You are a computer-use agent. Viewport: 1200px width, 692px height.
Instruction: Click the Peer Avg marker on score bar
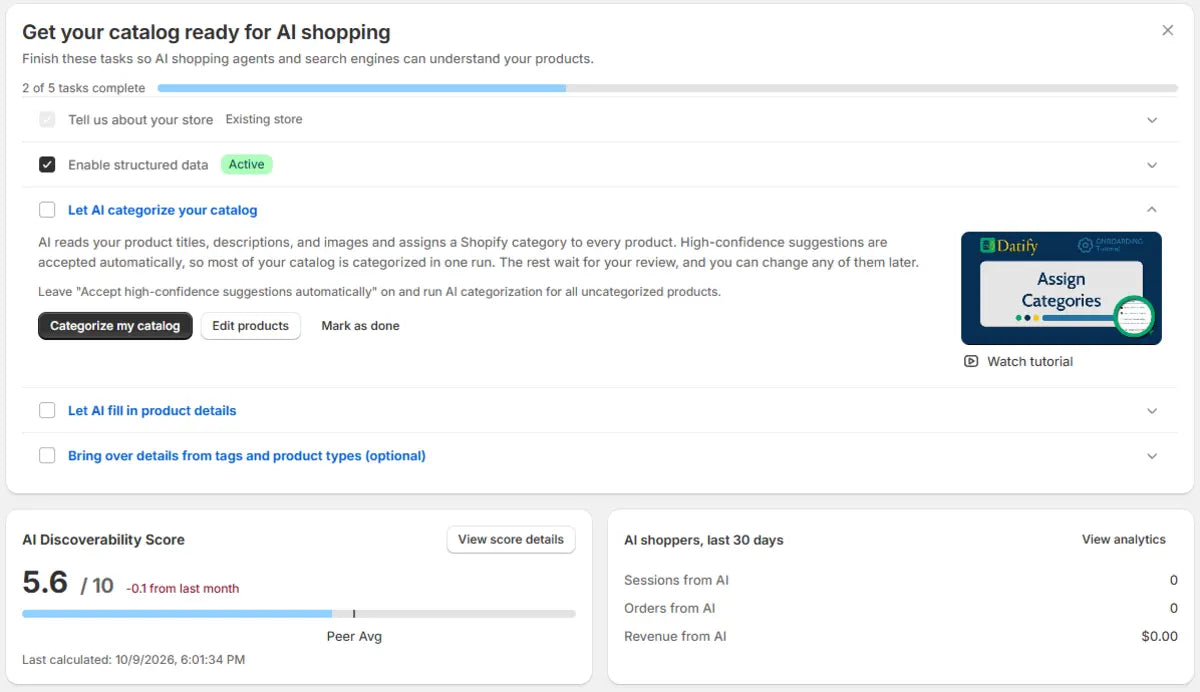(x=354, y=613)
